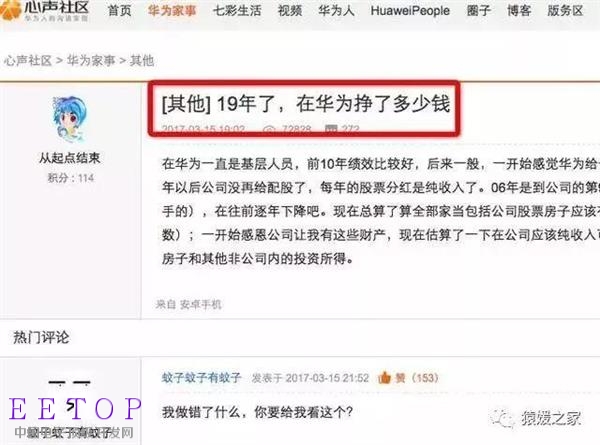Click the reply count comment icon
This screenshot has height=445, width=600.
[x=331, y=129]
